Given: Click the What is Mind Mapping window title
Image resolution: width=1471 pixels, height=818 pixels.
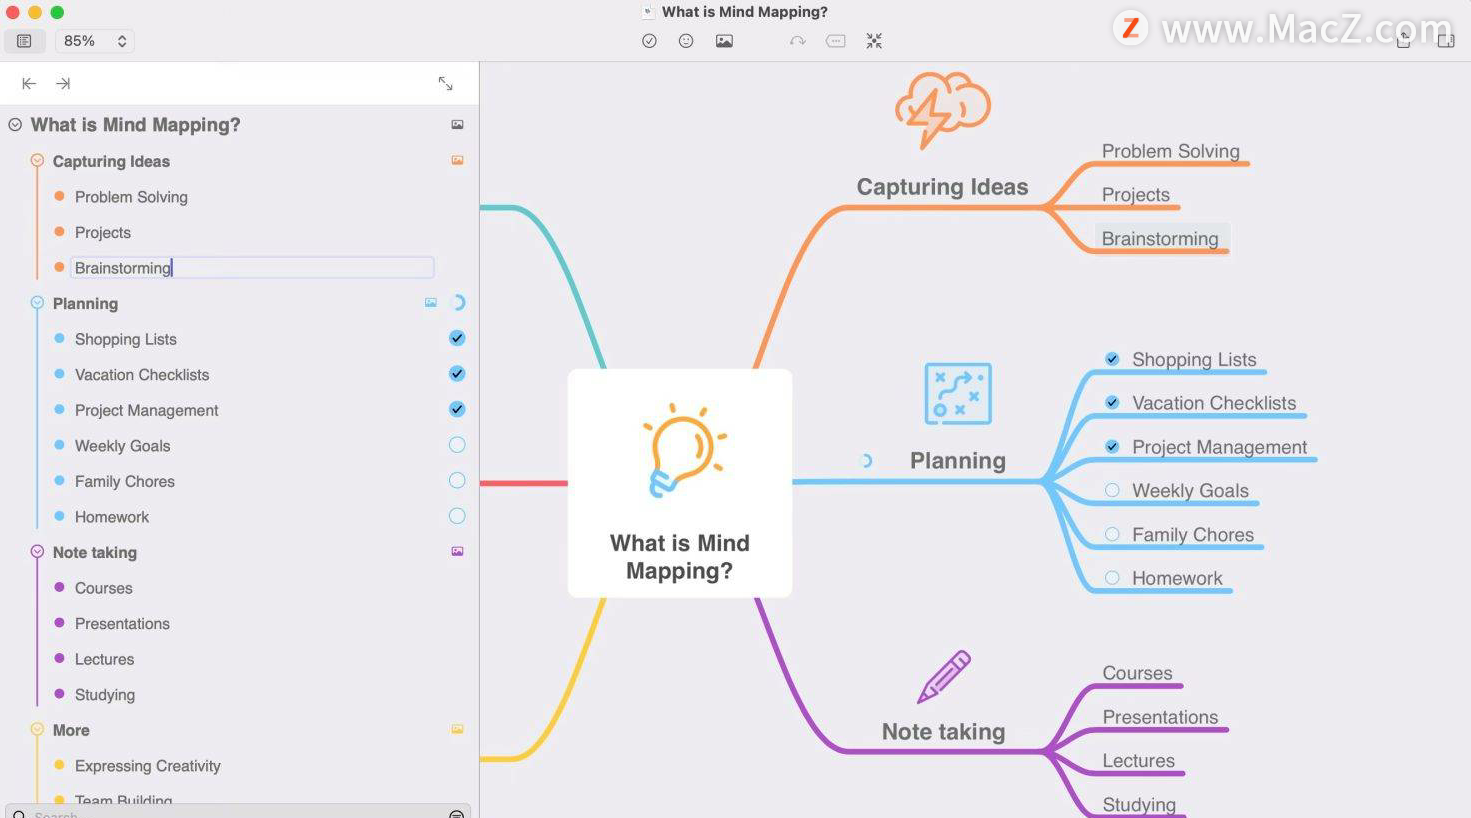Looking at the screenshot, I should tap(745, 12).
